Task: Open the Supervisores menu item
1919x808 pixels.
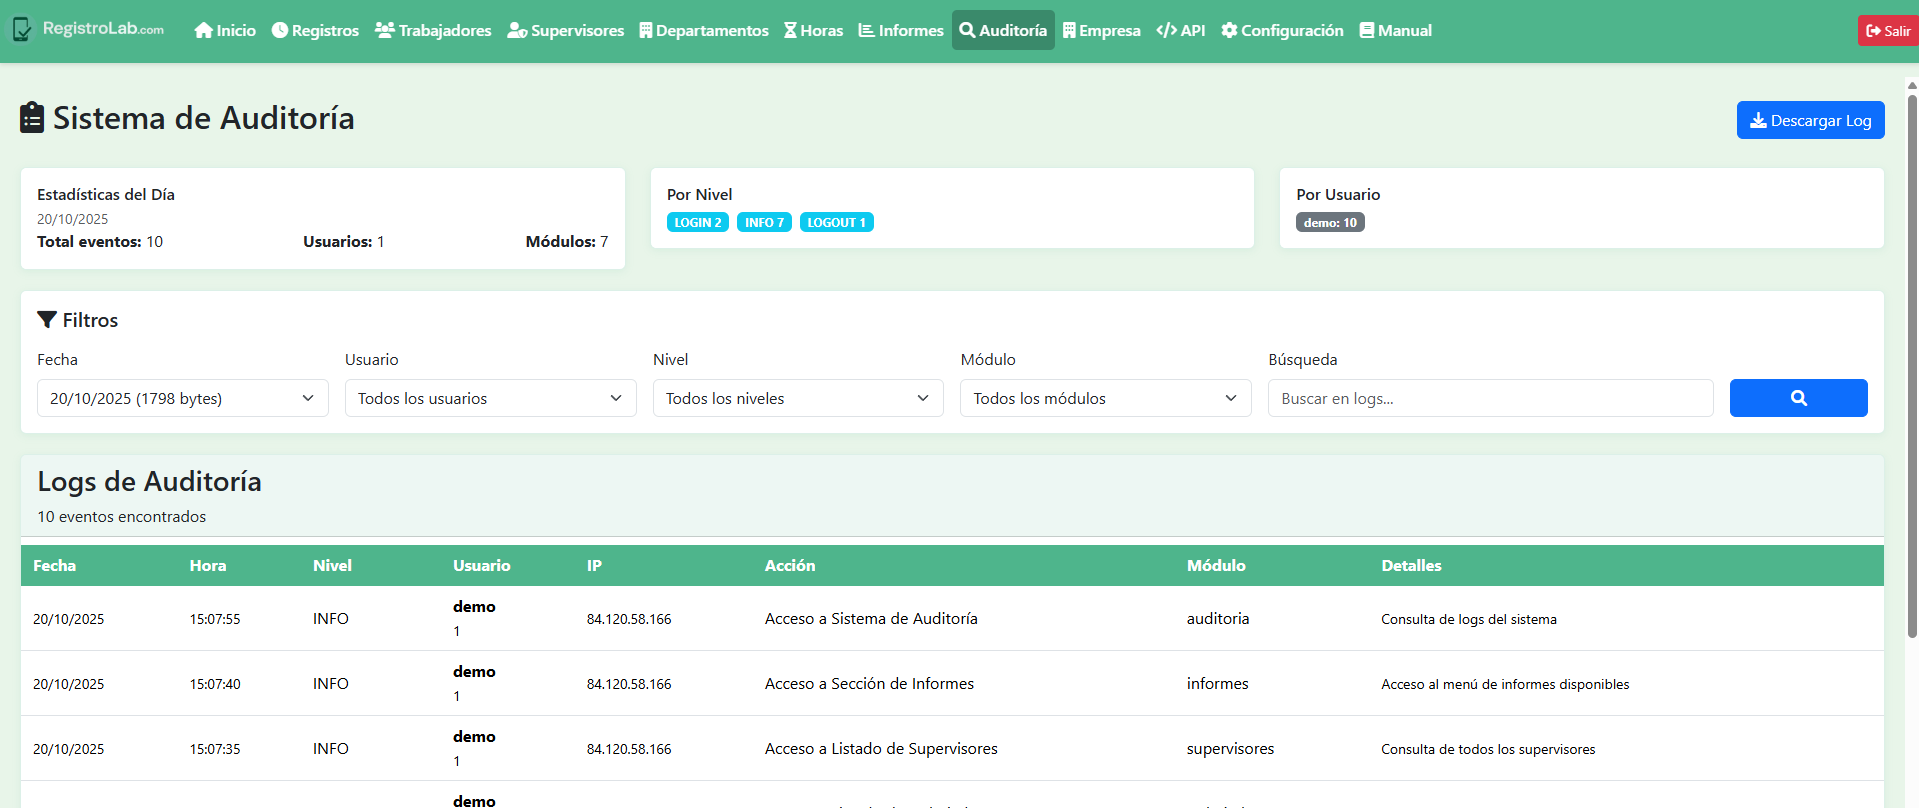Action: [x=566, y=31]
